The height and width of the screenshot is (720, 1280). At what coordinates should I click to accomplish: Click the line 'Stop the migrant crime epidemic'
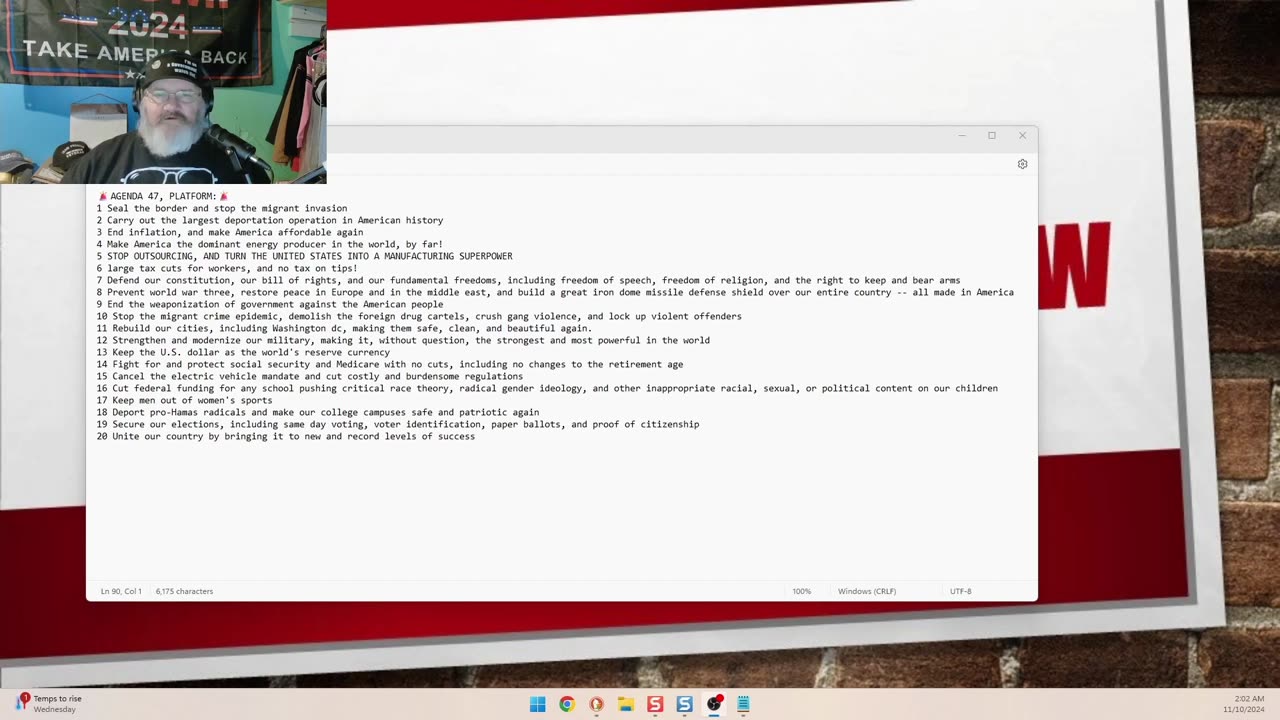point(419,316)
